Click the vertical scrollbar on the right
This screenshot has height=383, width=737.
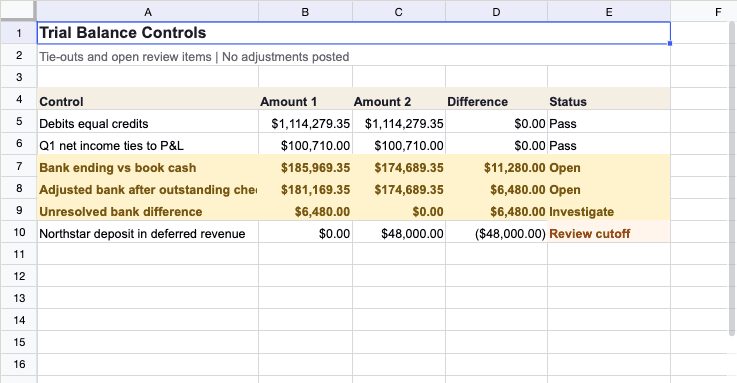(x=731, y=179)
